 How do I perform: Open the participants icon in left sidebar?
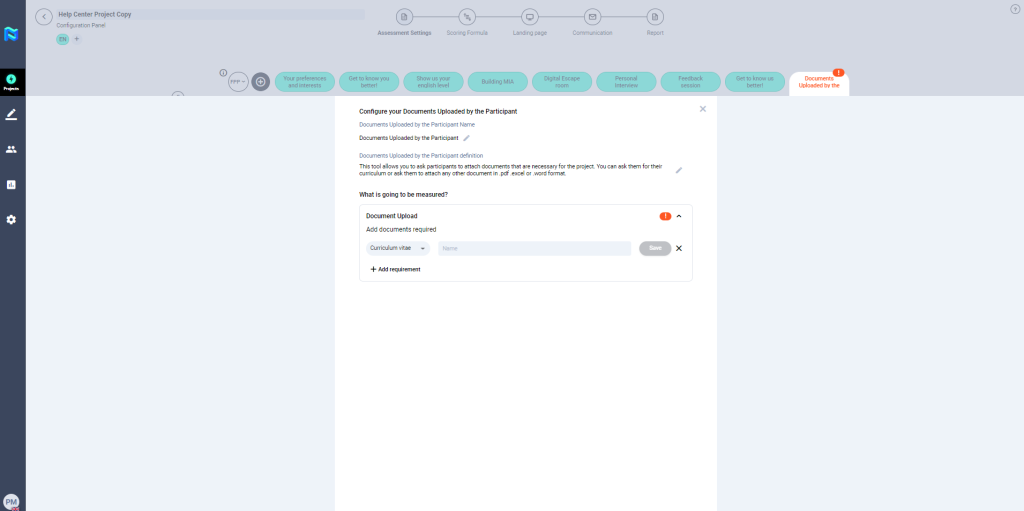point(11,149)
